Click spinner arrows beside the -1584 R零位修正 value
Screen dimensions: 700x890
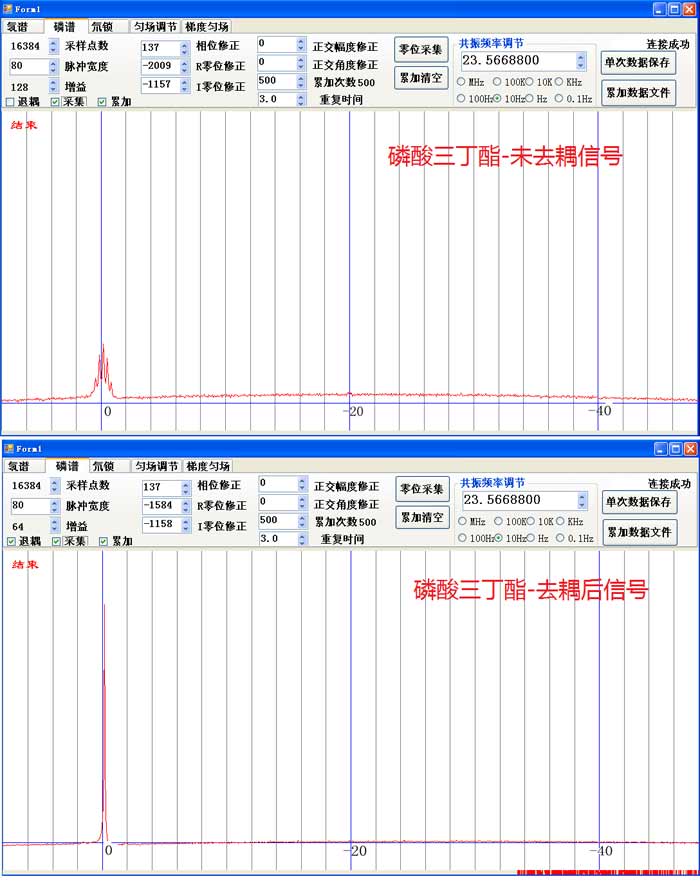pos(186,506)
